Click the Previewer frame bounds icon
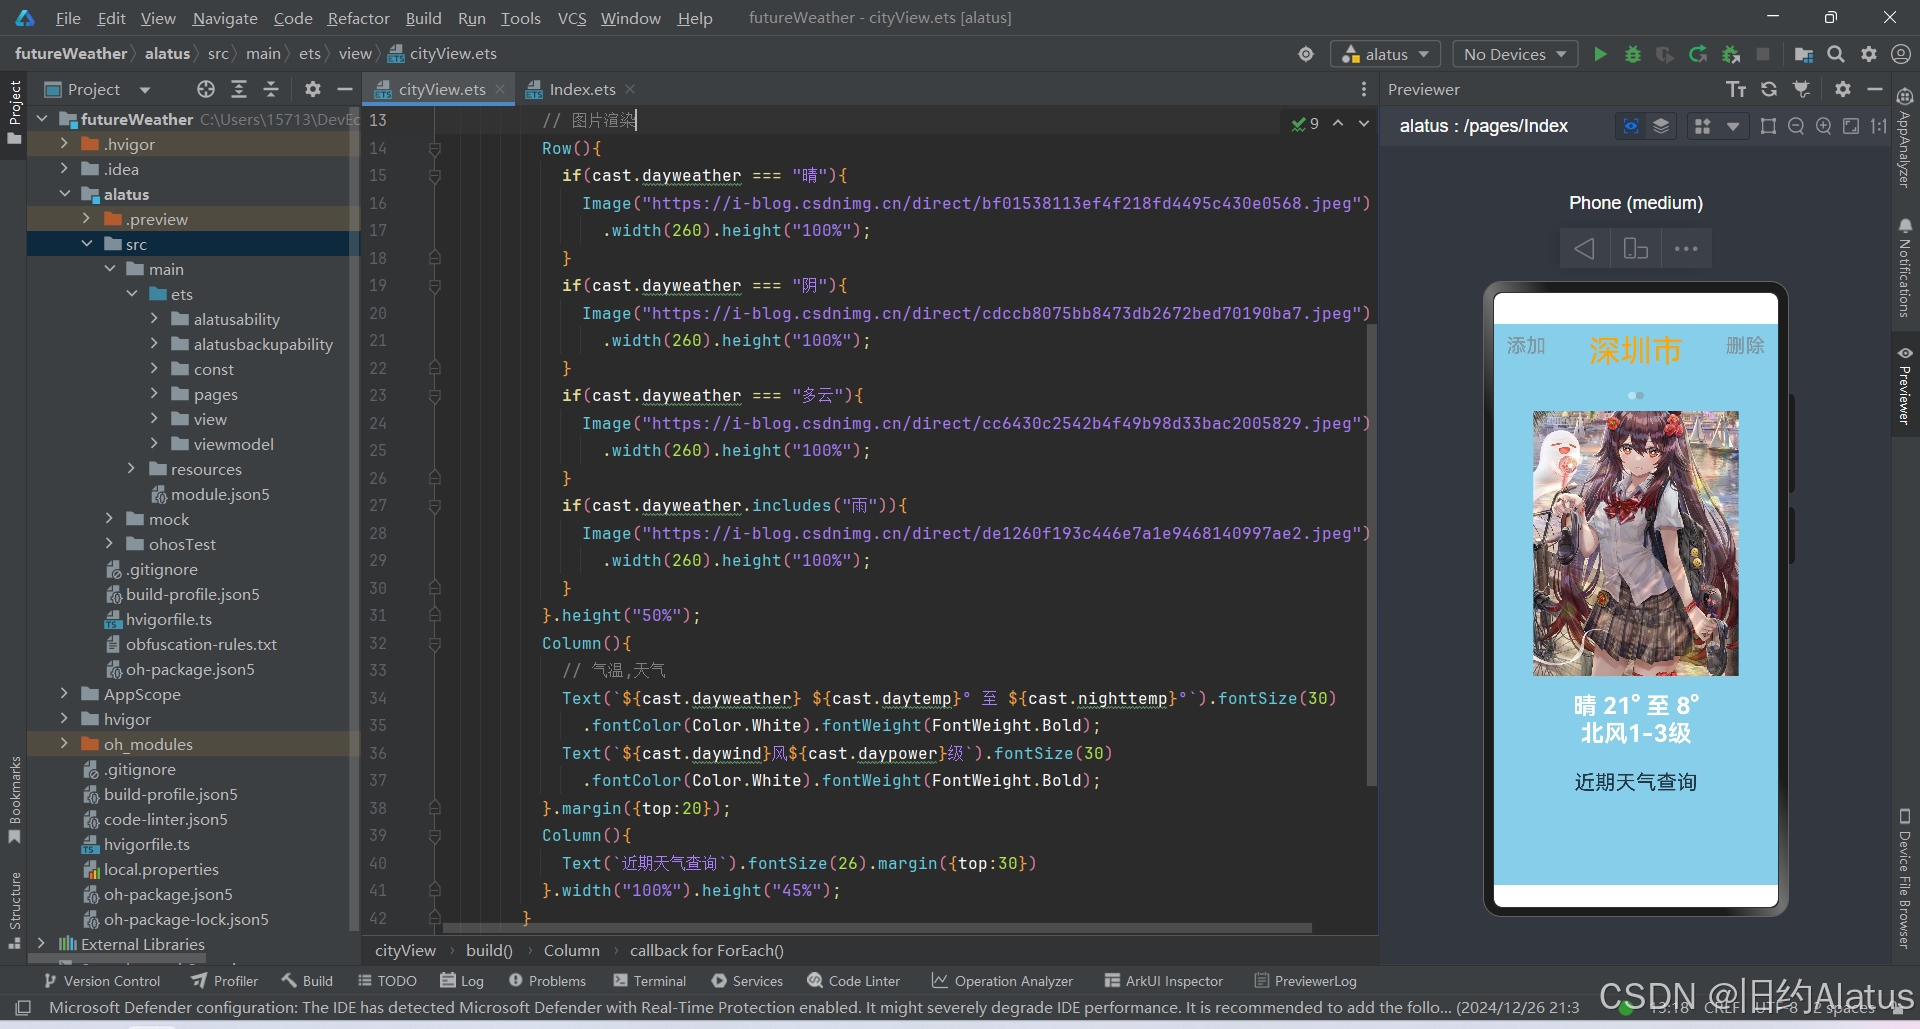The height and width of the screenshot is (1029, 1920). (x=1768, y=126)
